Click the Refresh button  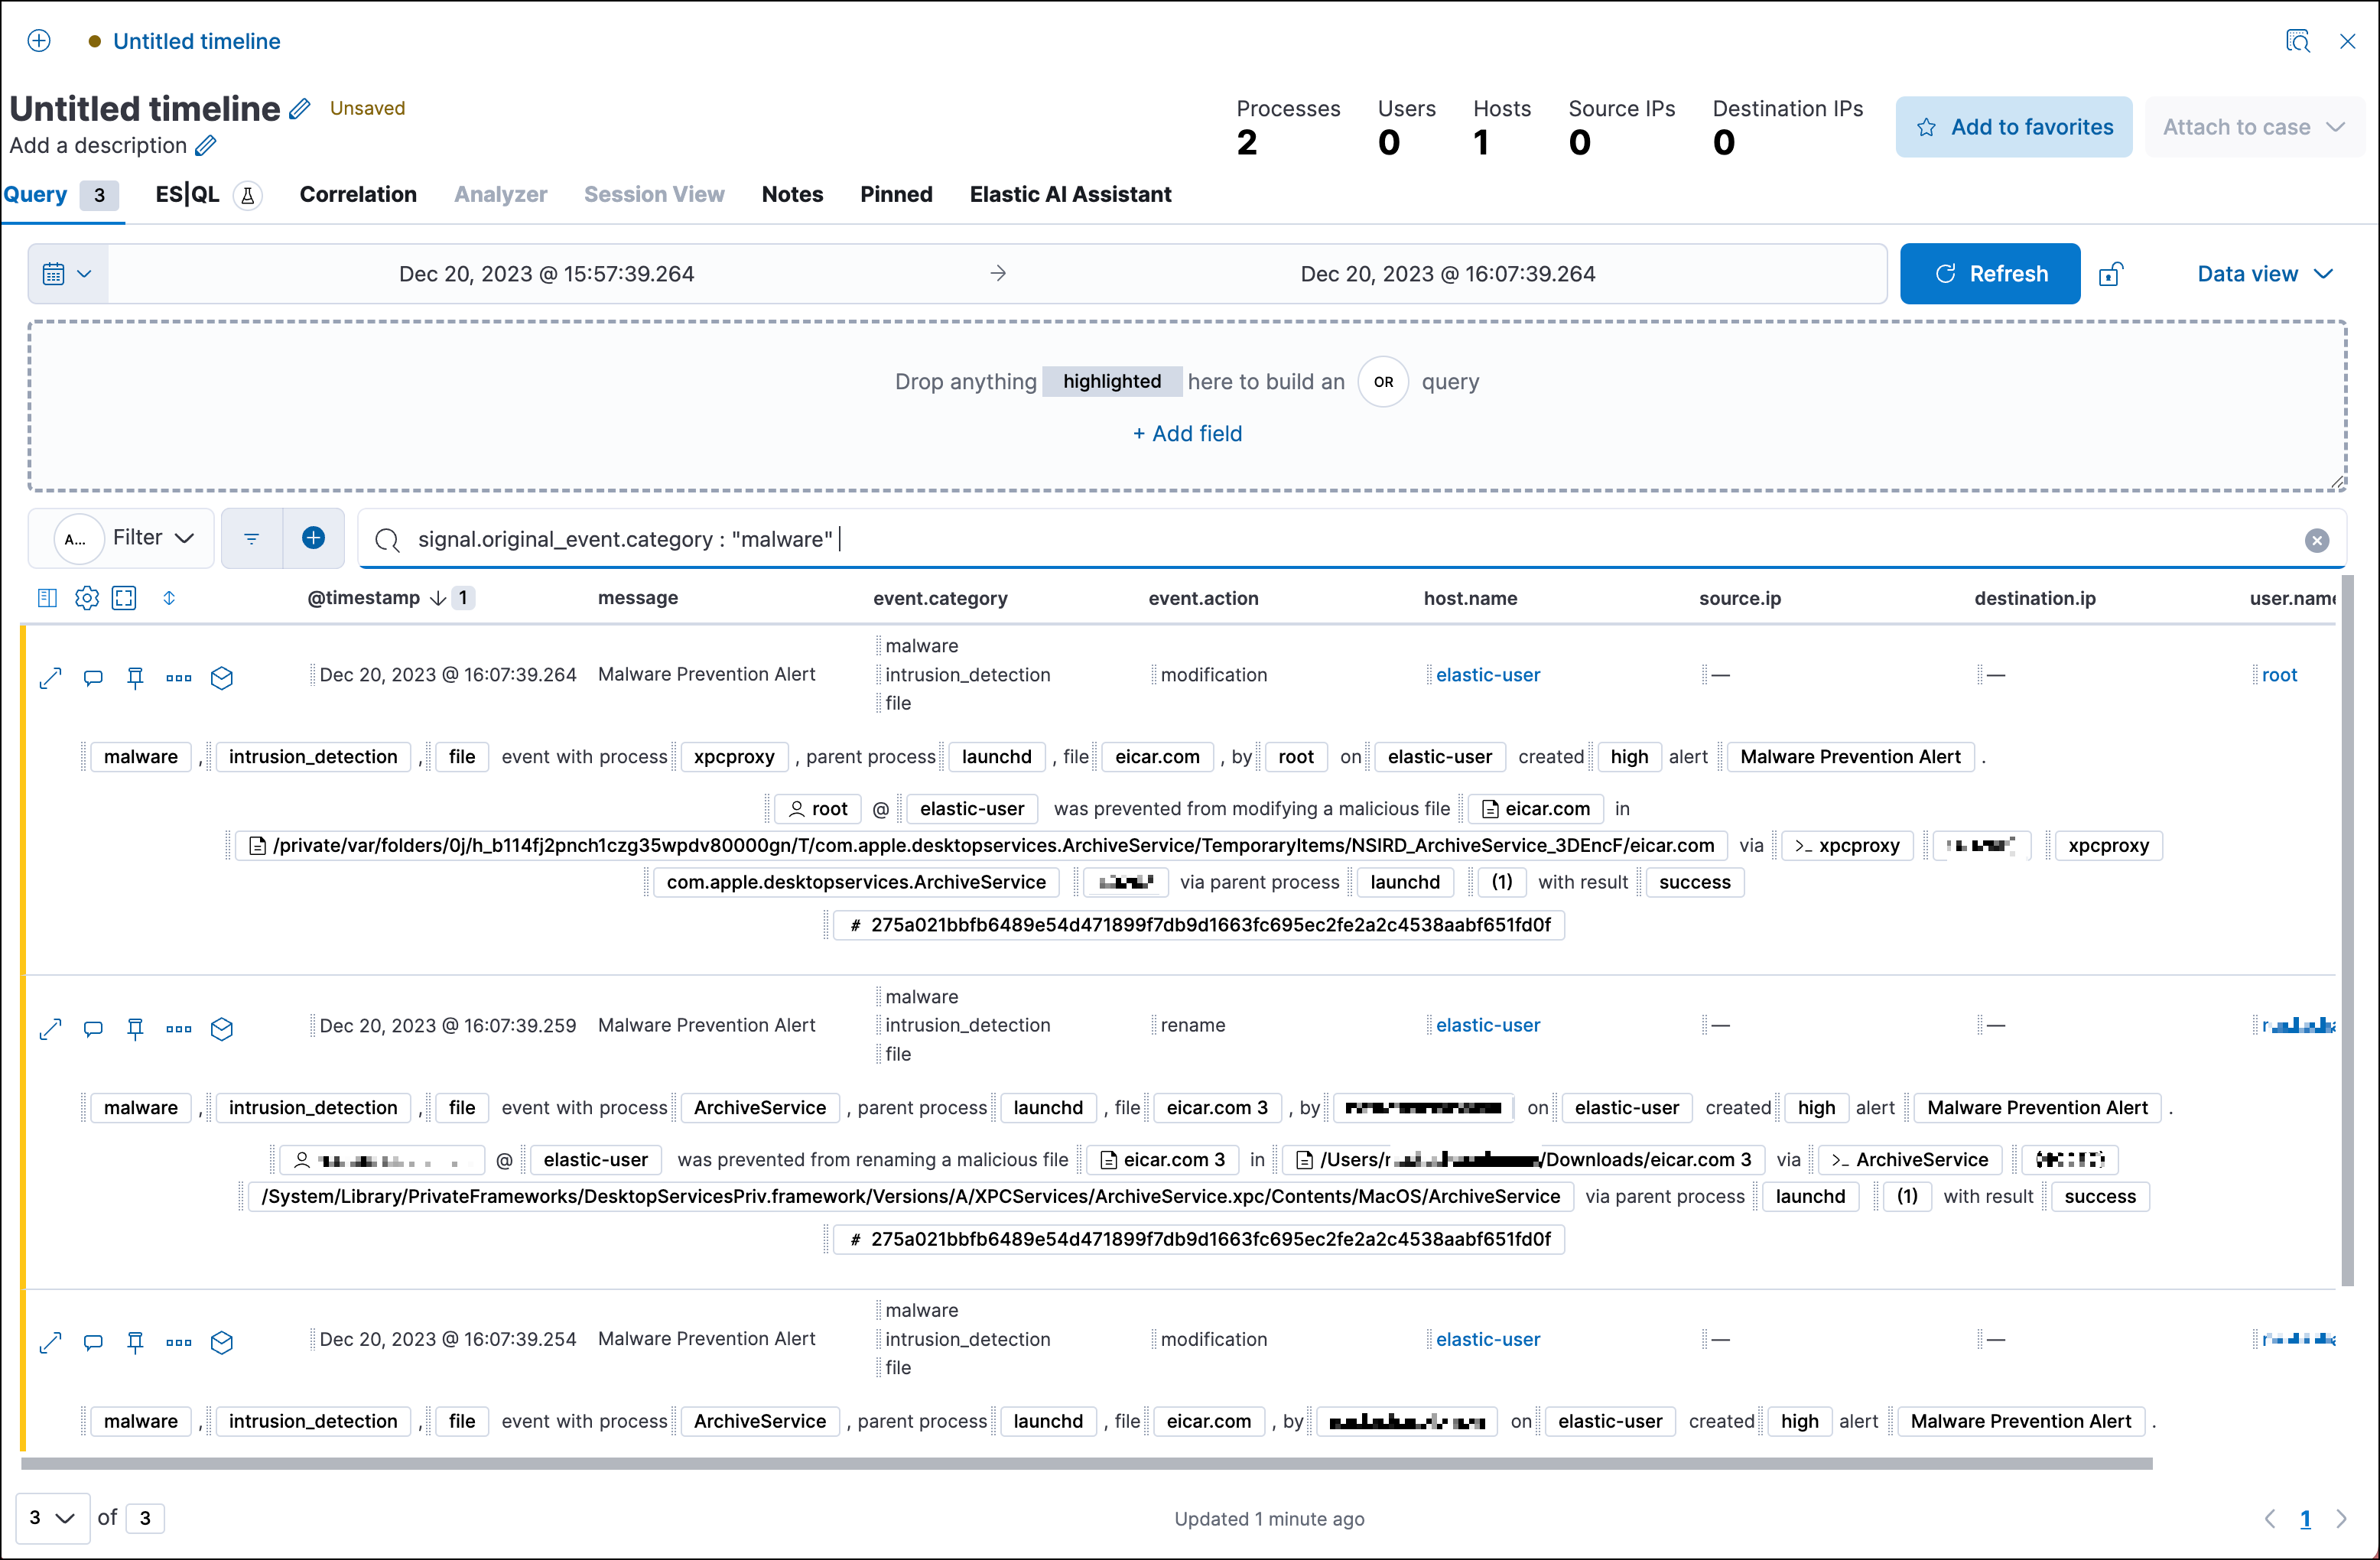click(x=1989, y=273)
